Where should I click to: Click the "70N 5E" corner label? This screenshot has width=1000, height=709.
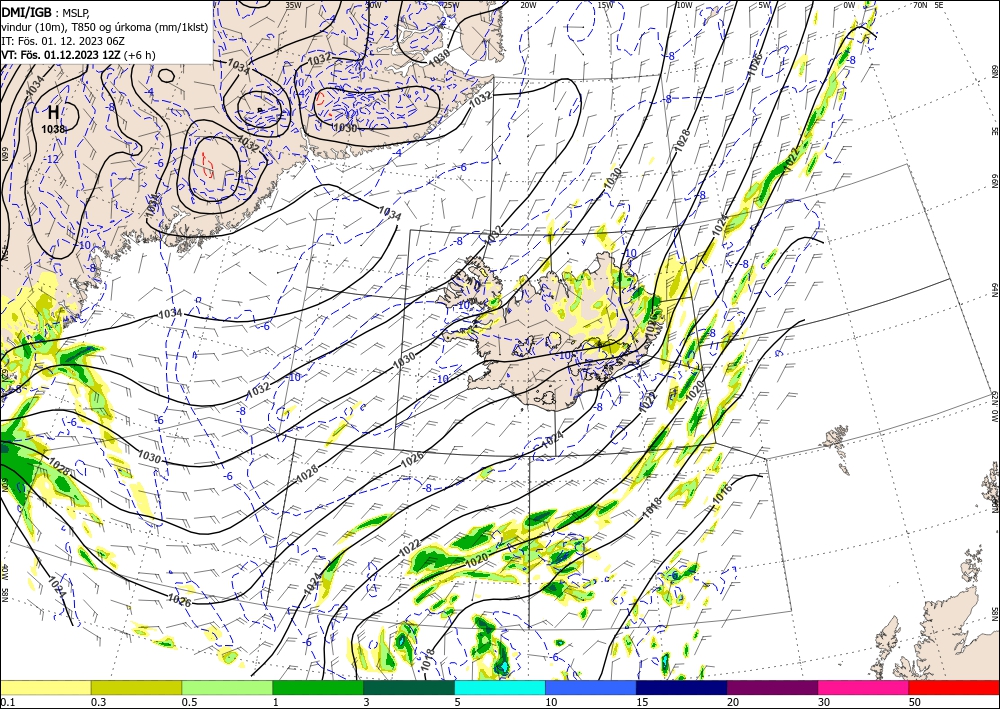coord(928,5)
